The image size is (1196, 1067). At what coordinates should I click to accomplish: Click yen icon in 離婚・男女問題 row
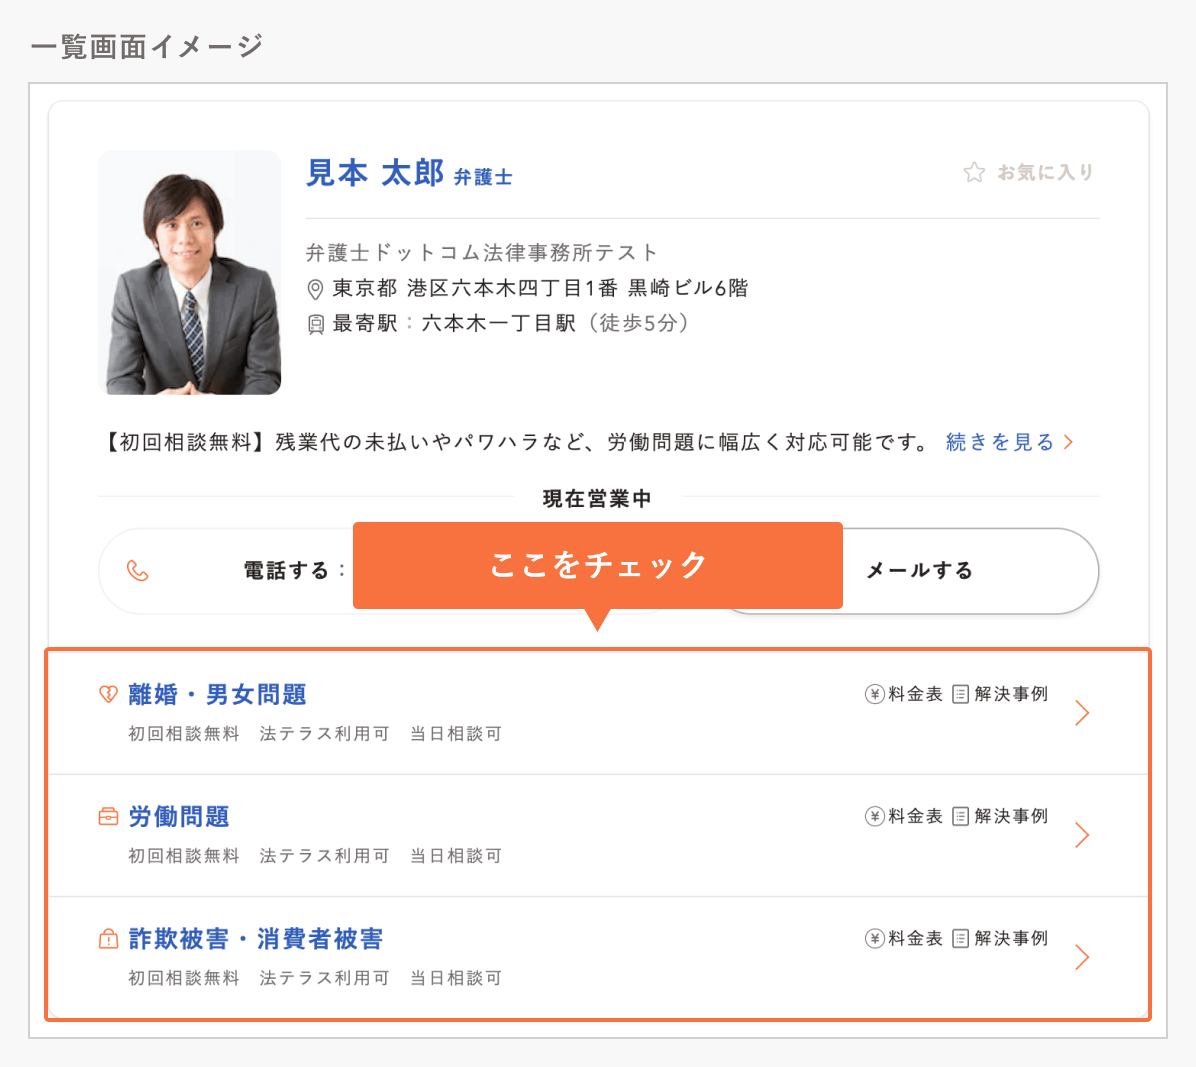click(874, 694)
